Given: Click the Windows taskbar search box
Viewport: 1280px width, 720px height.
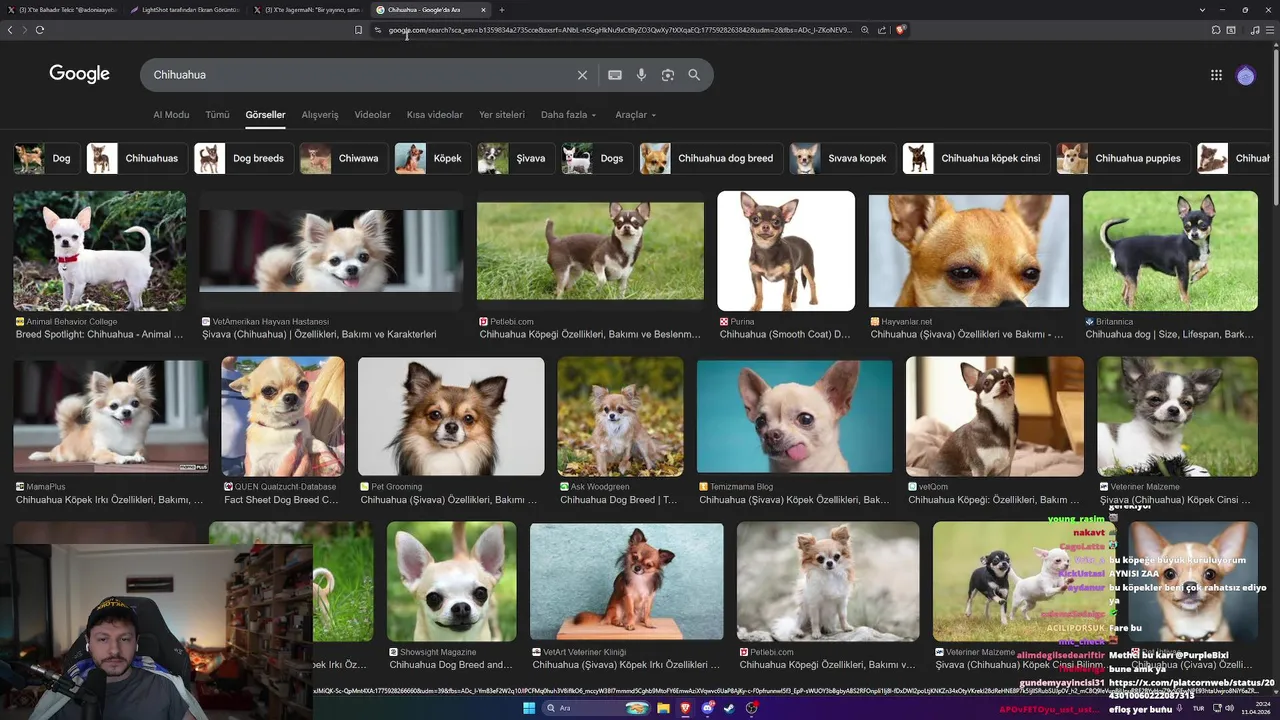Looking at the screenshot, I should click(x=596, y=708).
